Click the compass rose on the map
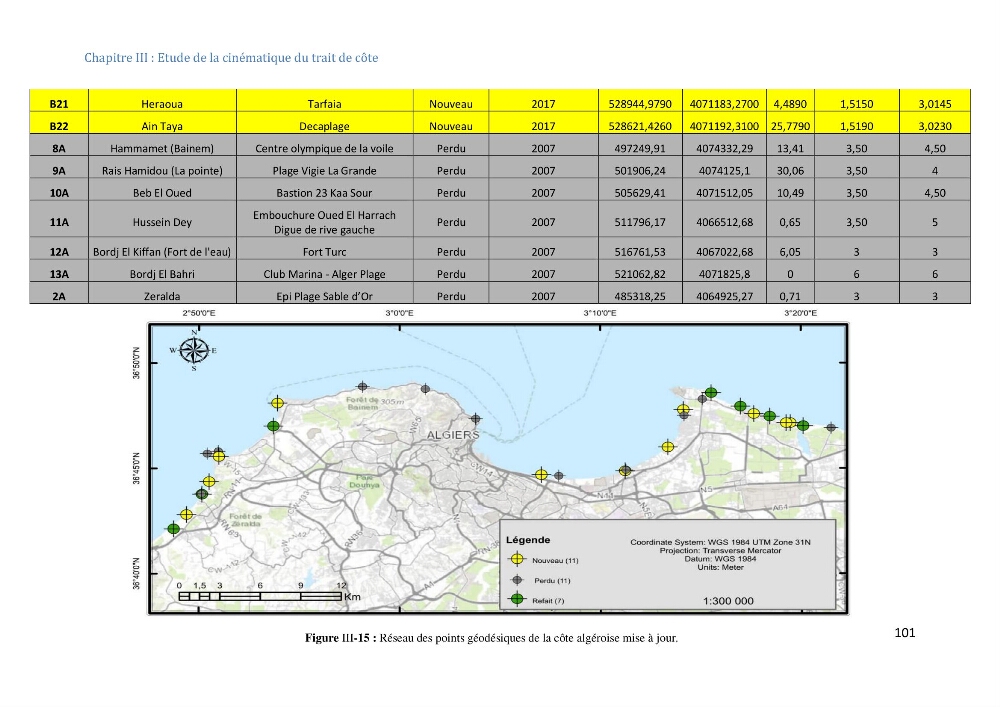This screenshot has width=1000, height=707. [194, 351]
